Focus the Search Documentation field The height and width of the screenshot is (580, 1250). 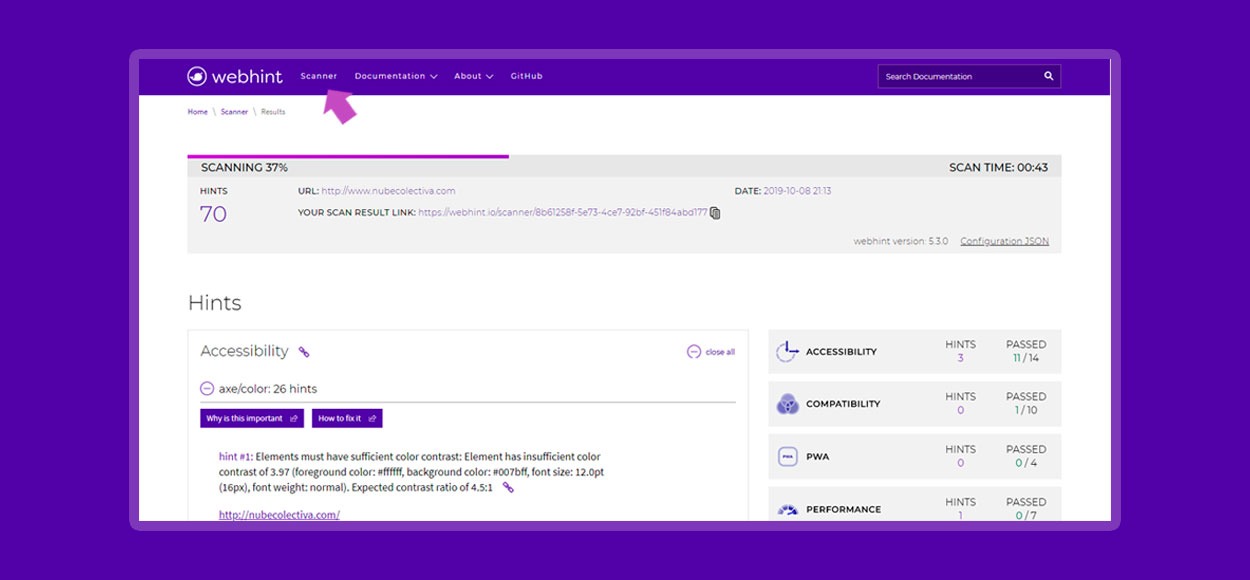969,76
